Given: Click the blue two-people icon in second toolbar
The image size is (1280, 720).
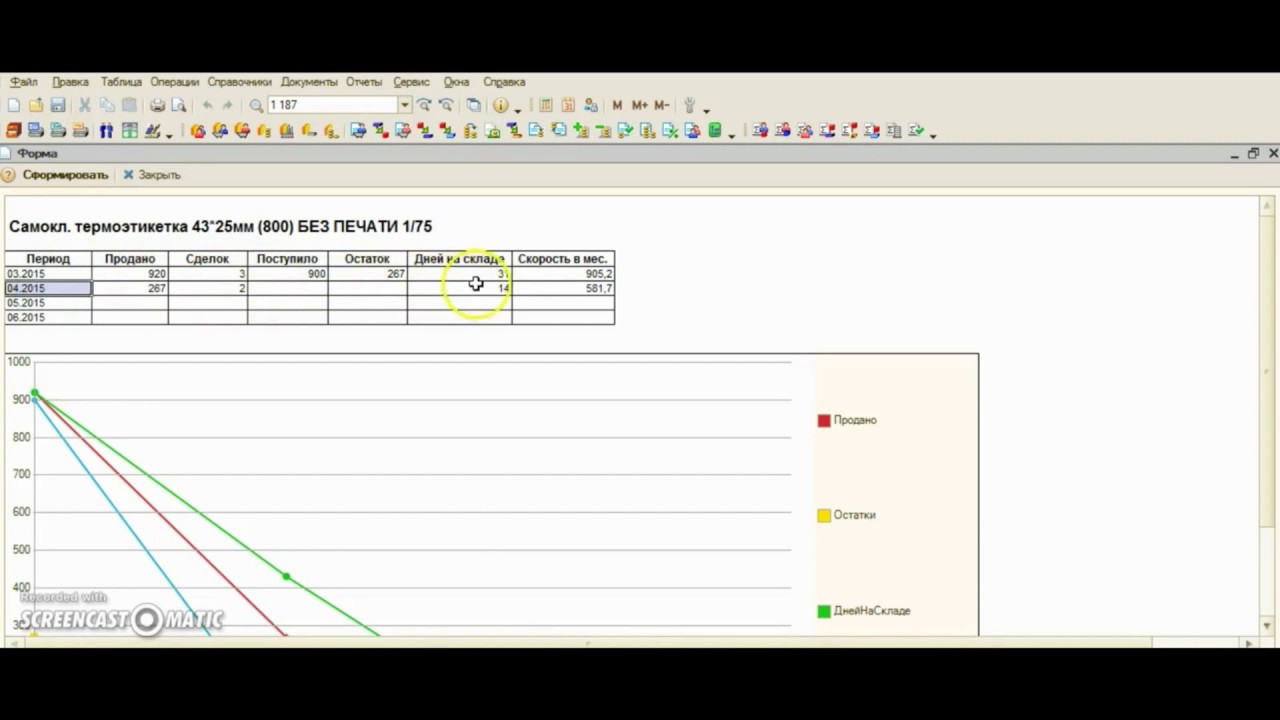Looking at the screenshot, I should 106,131.
